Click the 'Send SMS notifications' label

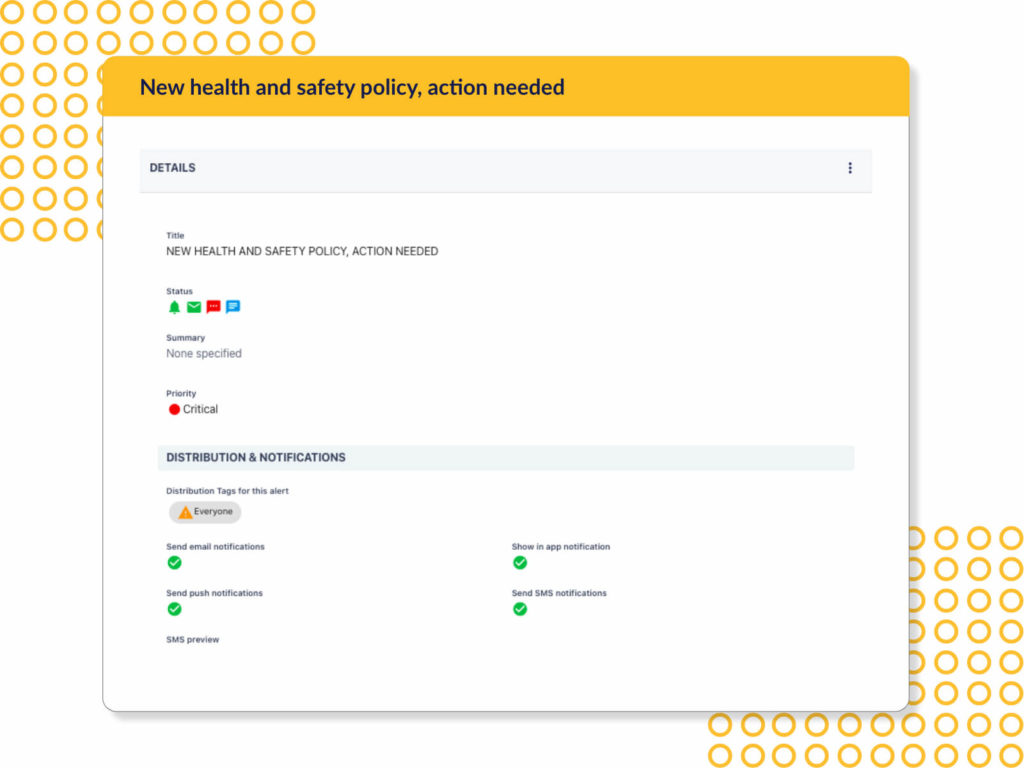click(x=559, y=594)
